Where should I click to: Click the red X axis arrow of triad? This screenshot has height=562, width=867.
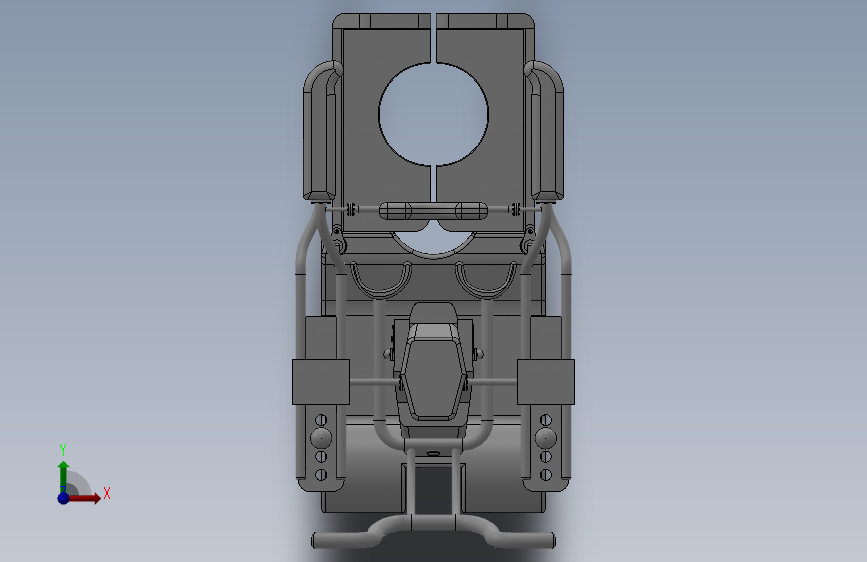[84, 498]
